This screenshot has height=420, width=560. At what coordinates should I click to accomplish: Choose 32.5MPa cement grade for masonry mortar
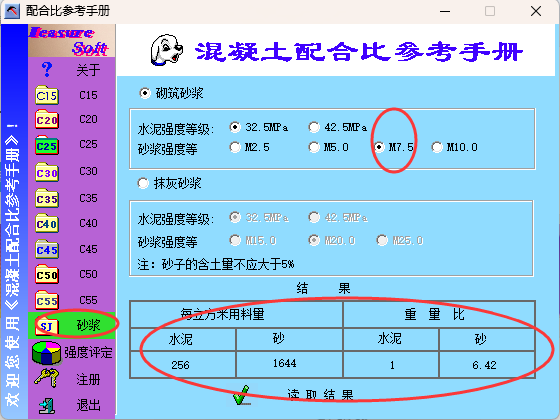coord(235,127)
